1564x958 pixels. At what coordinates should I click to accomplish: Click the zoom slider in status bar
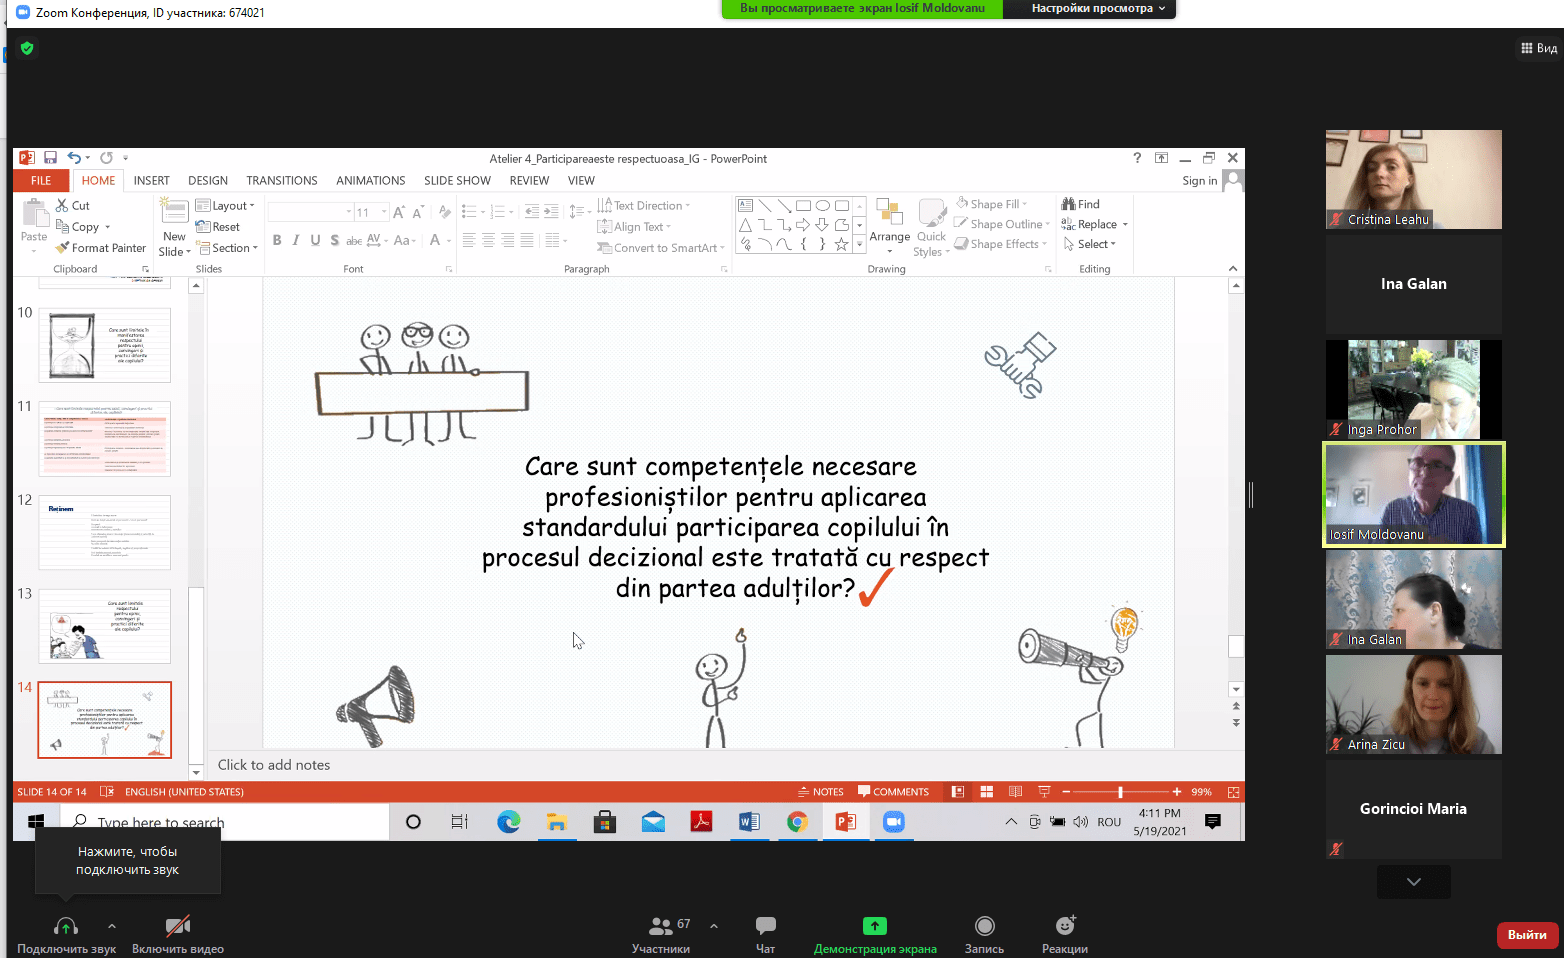pos(1121,792)
